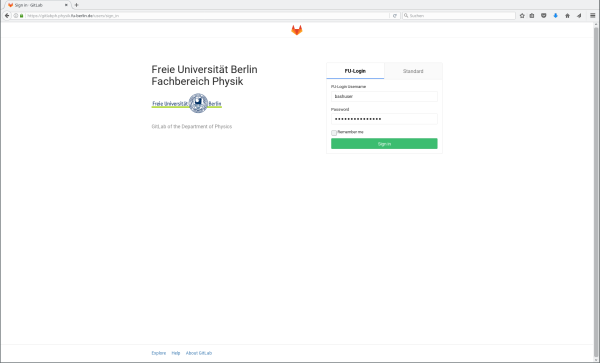The height and width of the screenshot is (363, 600).
Task: Close the 'Sign in · GitLab' browser tab
Action: click(x=66, y=5)
